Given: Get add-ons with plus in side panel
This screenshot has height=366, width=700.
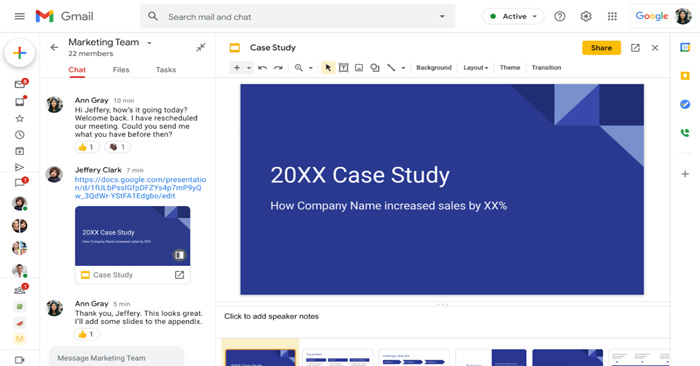Looking at the screenshot, I should 685,174.
